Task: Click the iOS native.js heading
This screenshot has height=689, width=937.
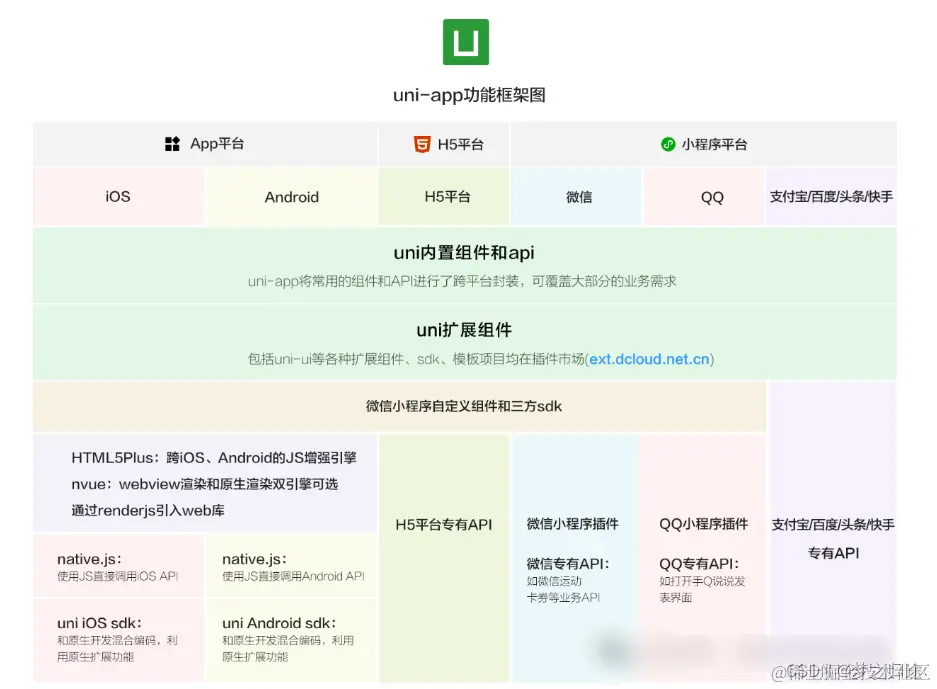Action: [x=89, y=559]
